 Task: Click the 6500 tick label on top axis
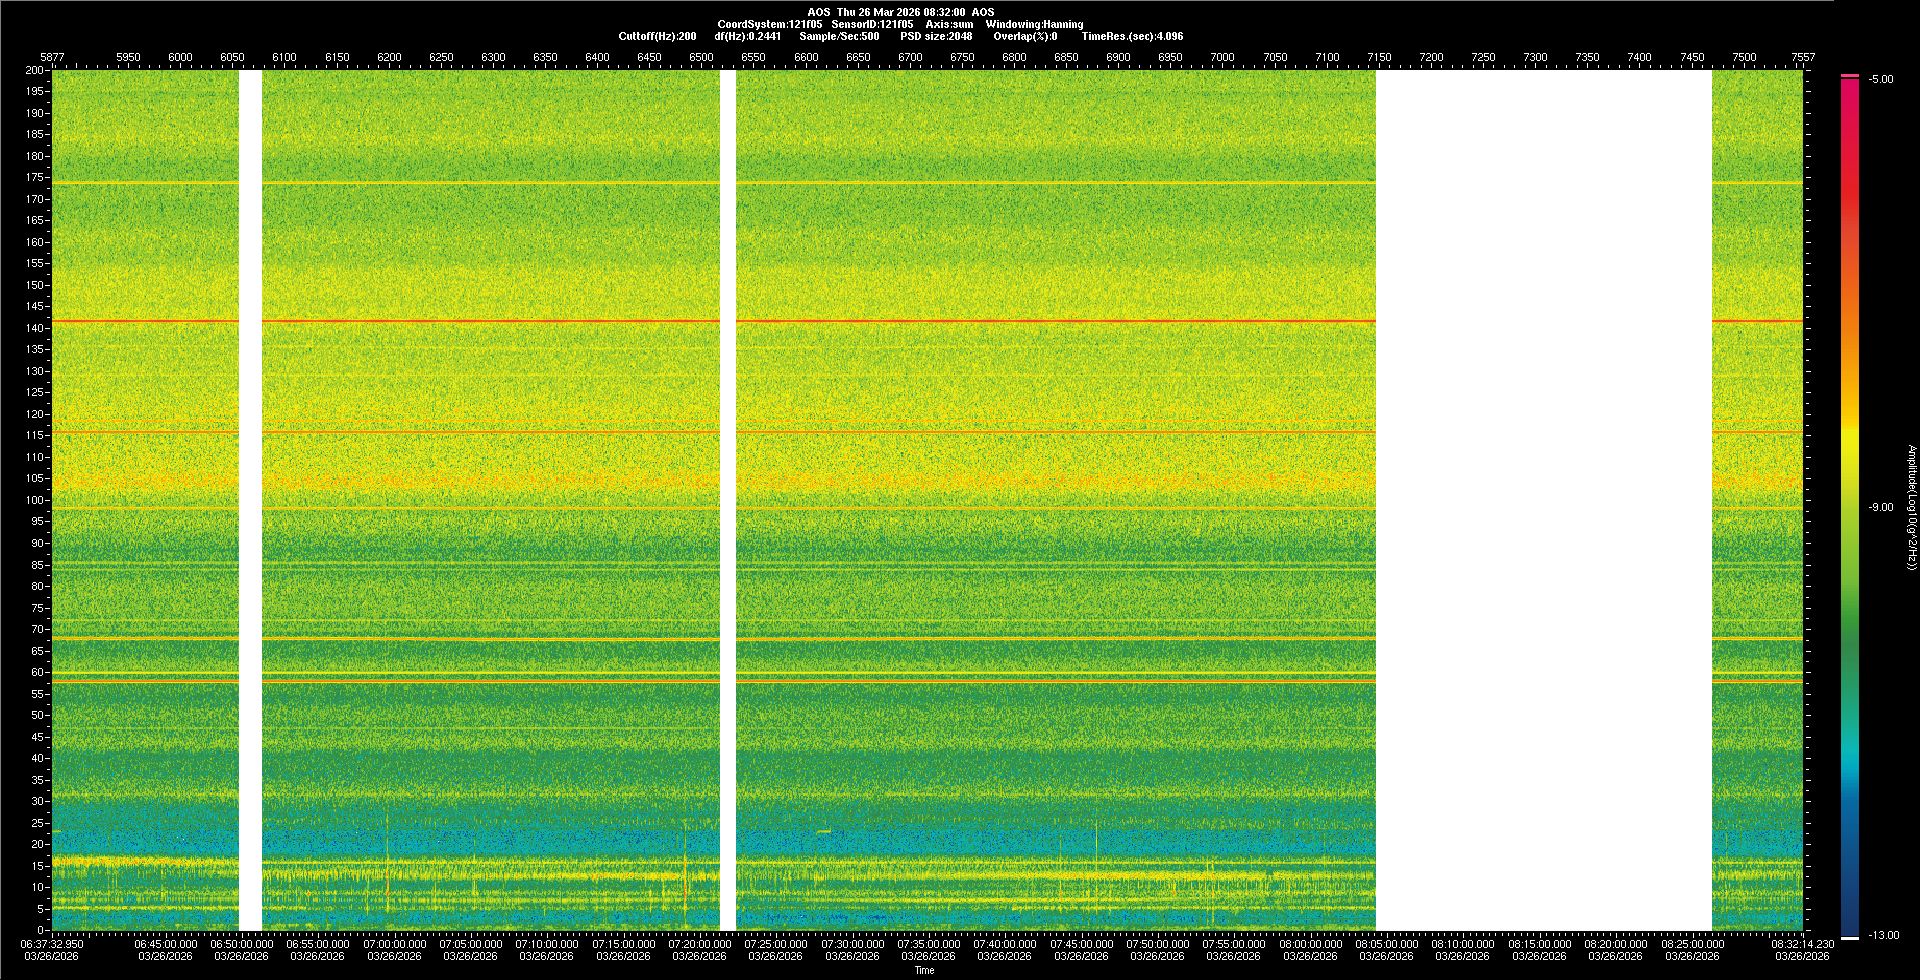click(x=701, y=57)
